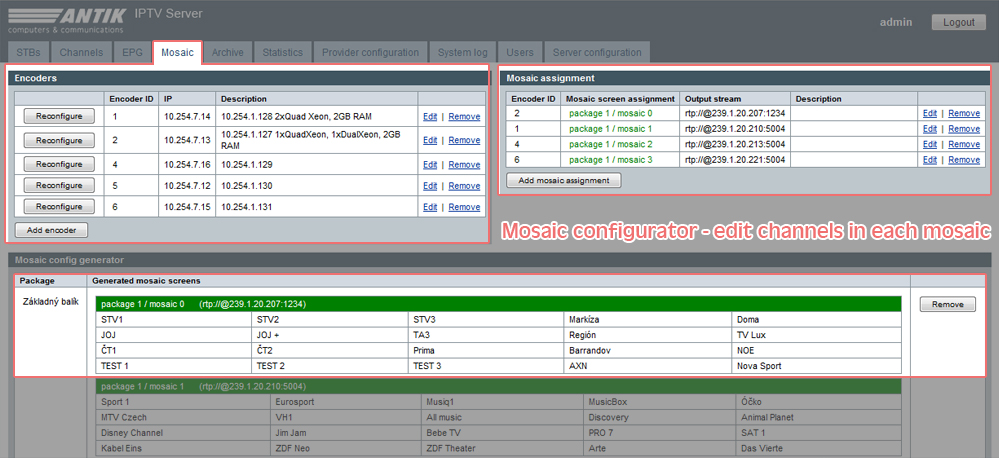
Task: Click the green package 1 / mosaic 0 header bar
Action: [x=499, y=304]
